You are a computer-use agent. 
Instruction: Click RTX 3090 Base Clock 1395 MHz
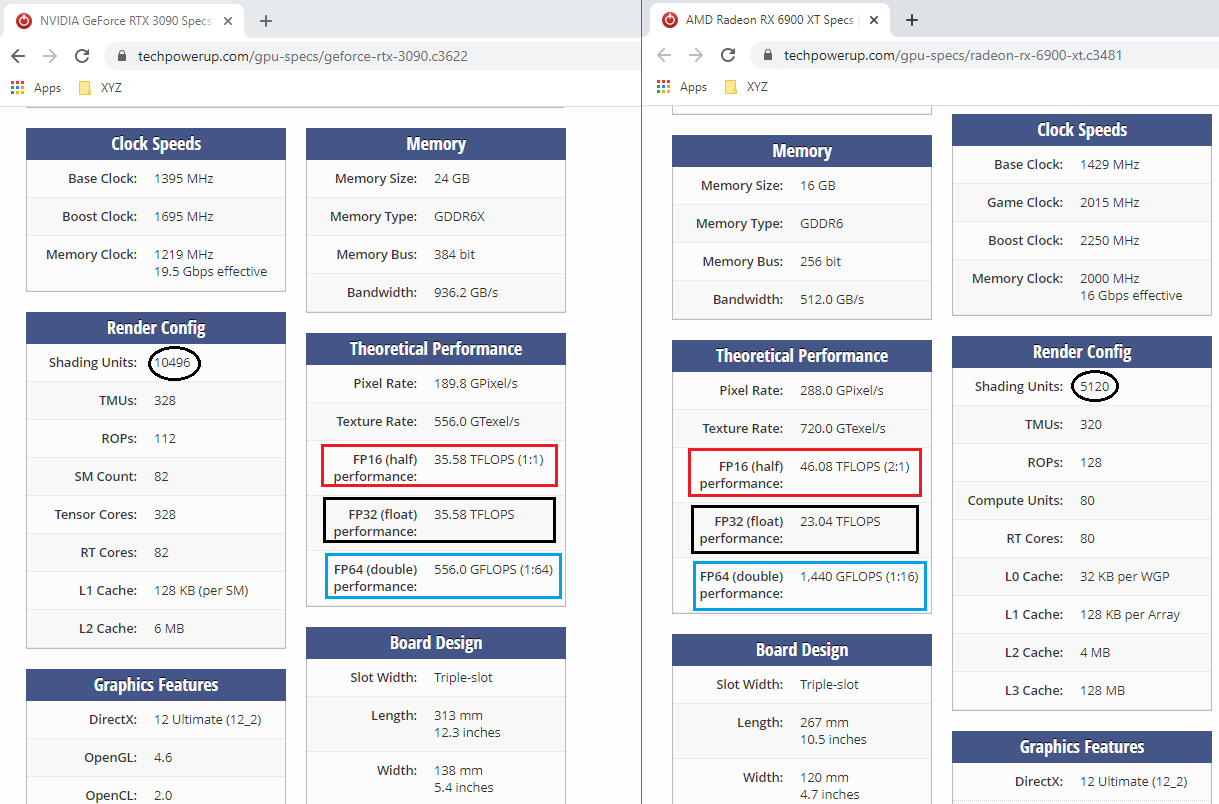pyautogui.click(x=184, y=178)
